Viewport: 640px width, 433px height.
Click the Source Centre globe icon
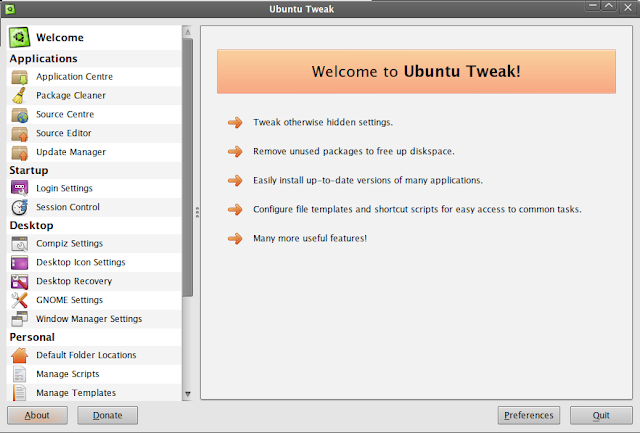(20, 115)
